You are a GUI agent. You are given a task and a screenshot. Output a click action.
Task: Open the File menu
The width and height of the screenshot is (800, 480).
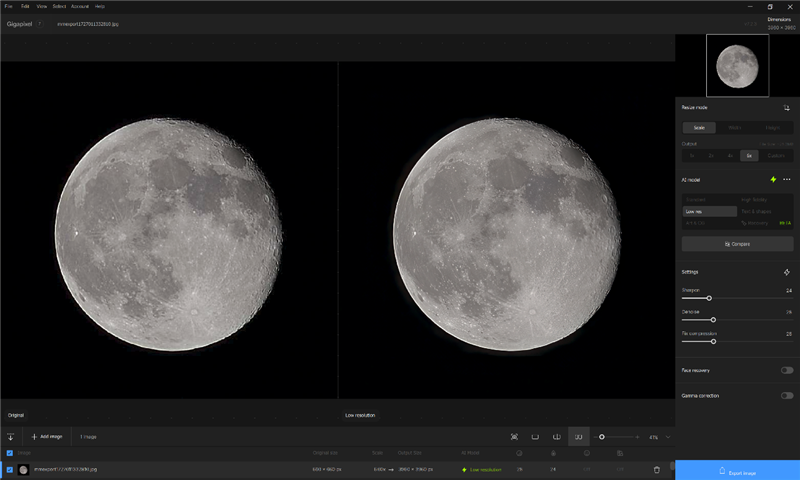(x=9, y=6)
